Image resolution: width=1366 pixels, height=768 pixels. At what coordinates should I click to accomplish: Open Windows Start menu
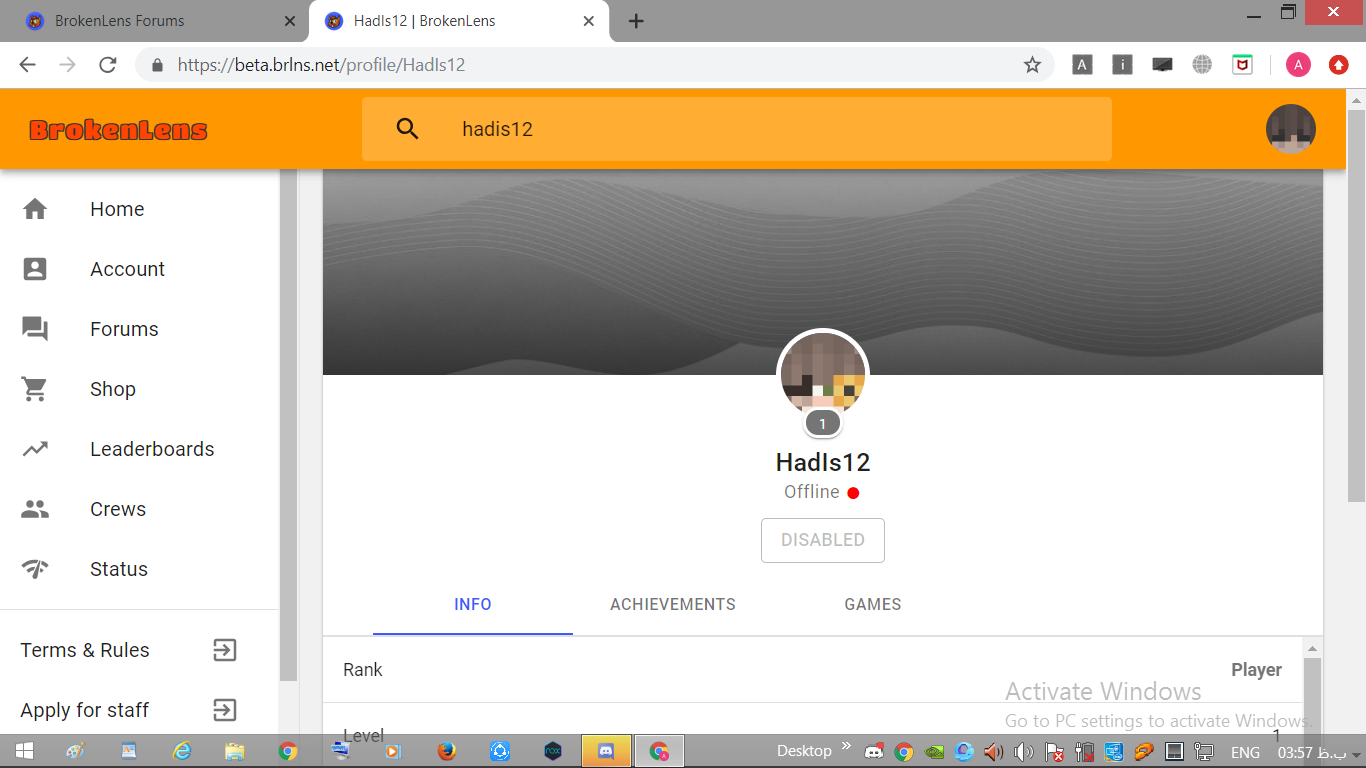coord(24,751)
